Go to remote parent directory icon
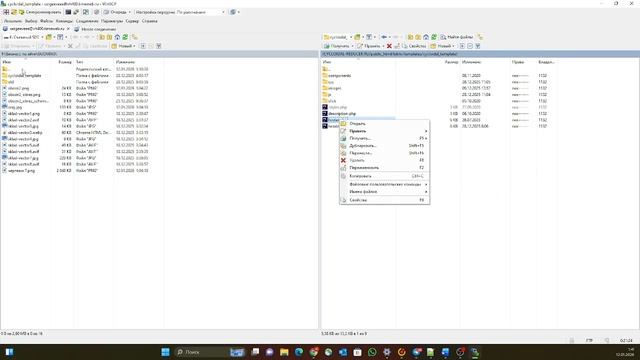 tap(411, 37)
